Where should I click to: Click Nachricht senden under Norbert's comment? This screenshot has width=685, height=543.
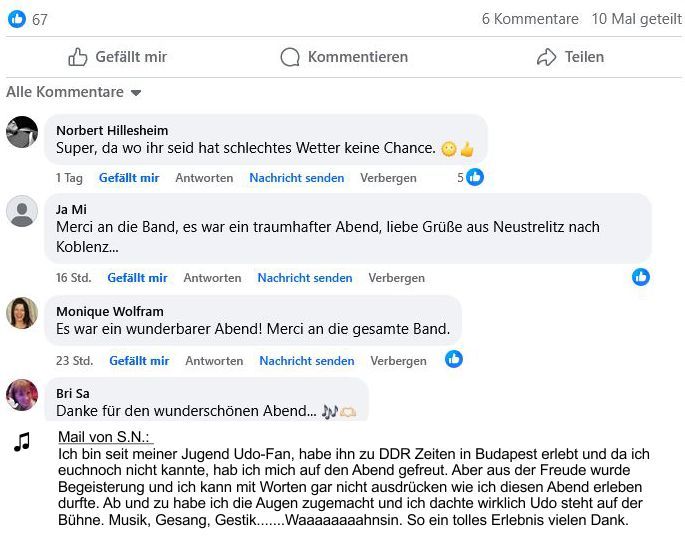[296, 178]
